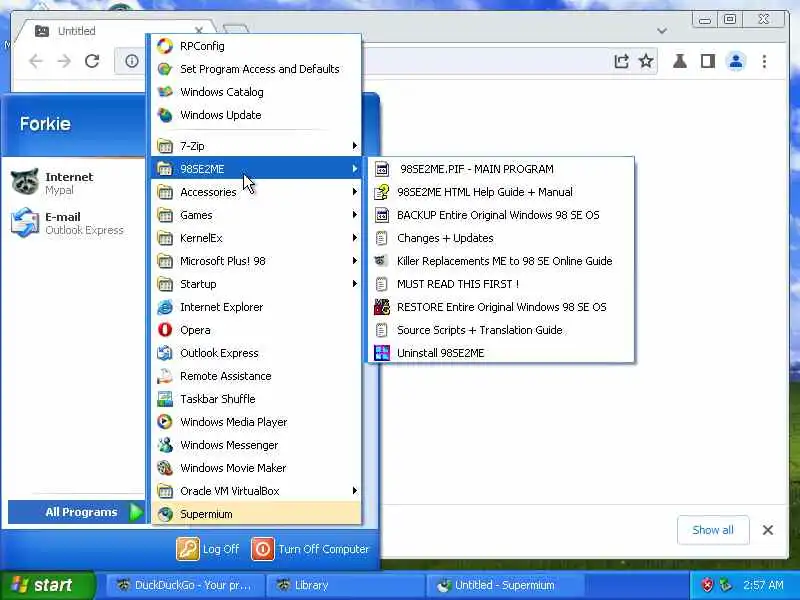This screenshot has height=600, width=800.
Task: Click the browser profile avatar icon
Action: [736, 61]
